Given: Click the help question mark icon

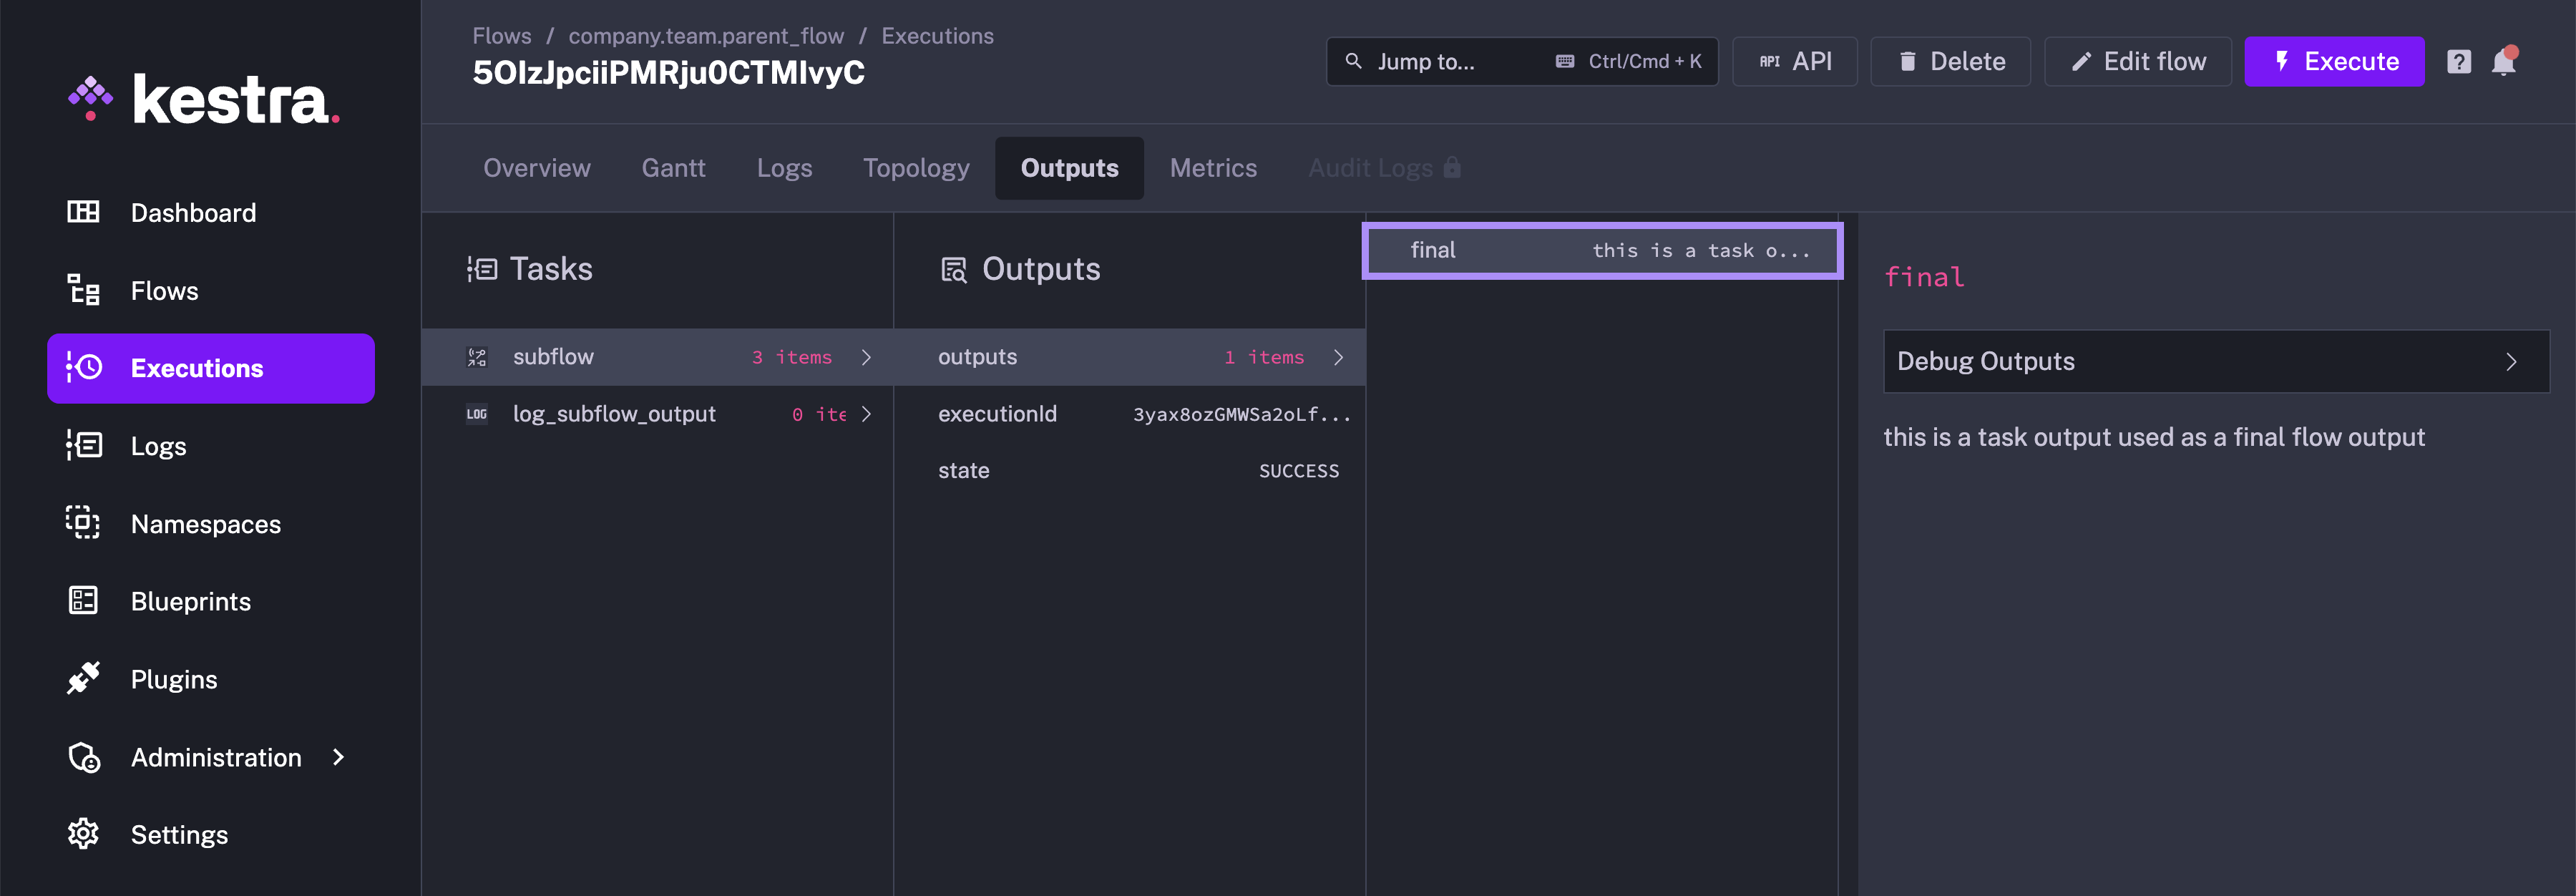Looking at the screenshot, I should [x=2459, y=61].
